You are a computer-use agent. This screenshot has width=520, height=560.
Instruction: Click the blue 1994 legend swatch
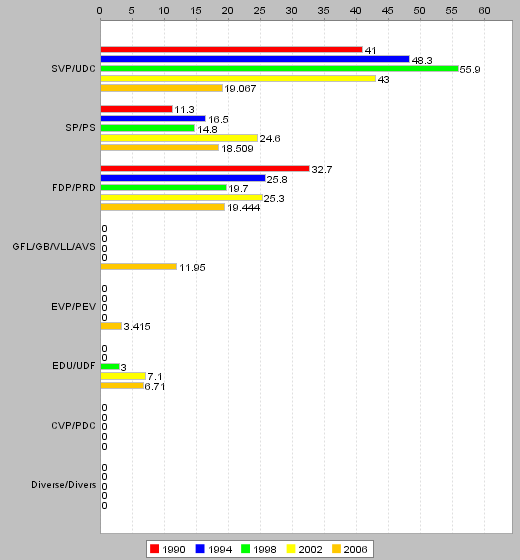tap(200, 549)
